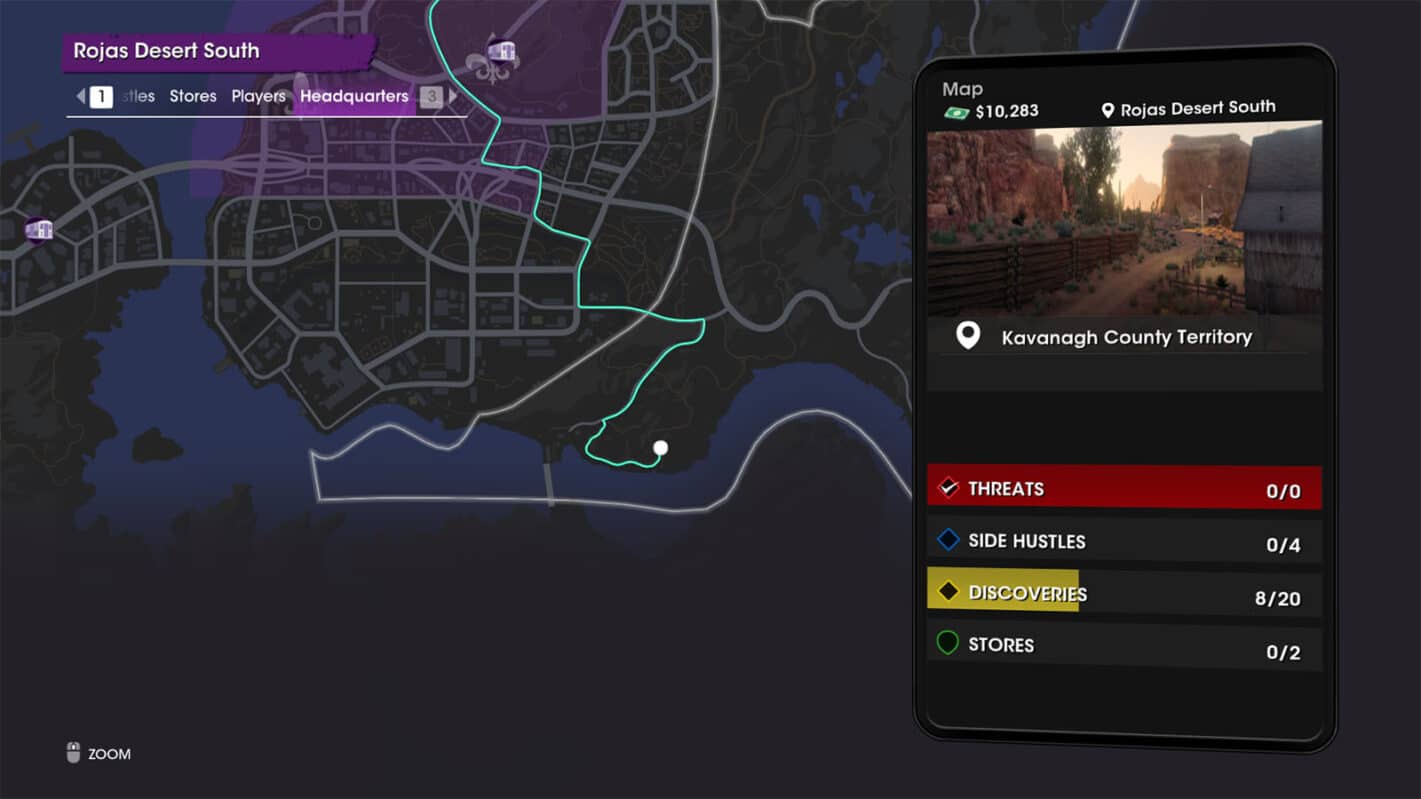Click the Saints fleur-de-lis headquarters icon

pyautogui.click(x=494, y=63)
